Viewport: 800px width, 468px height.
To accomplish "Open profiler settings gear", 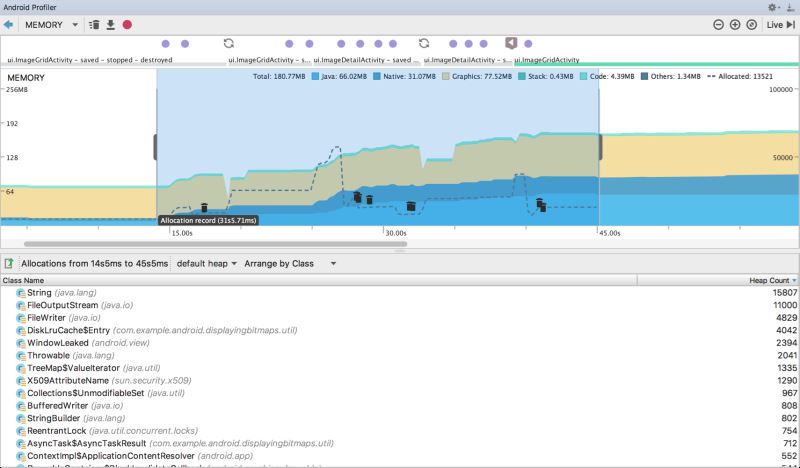I will point(772,7).
